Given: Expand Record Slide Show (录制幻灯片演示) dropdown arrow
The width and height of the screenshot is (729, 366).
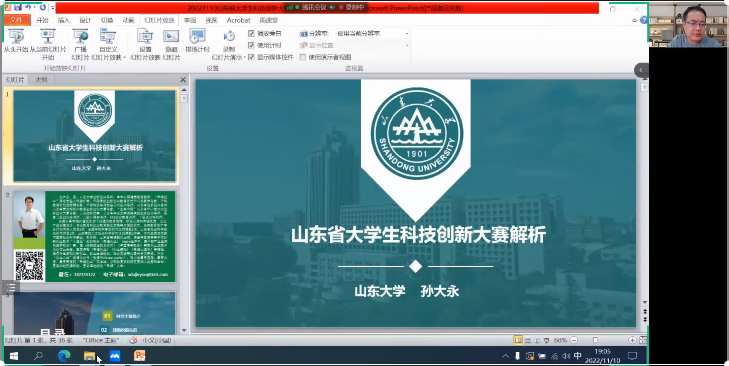Looking at the screenshot, I should pos(245,58).
